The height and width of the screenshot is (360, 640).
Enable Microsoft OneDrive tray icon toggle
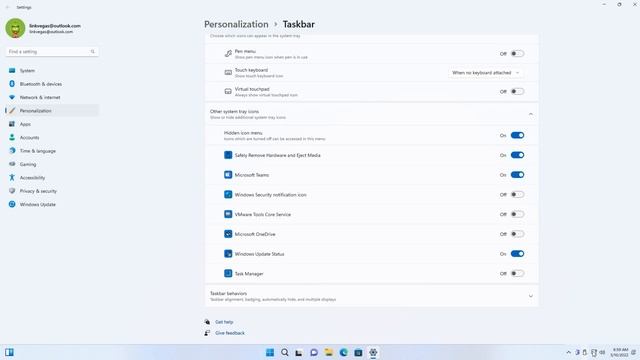coord(517,234)
